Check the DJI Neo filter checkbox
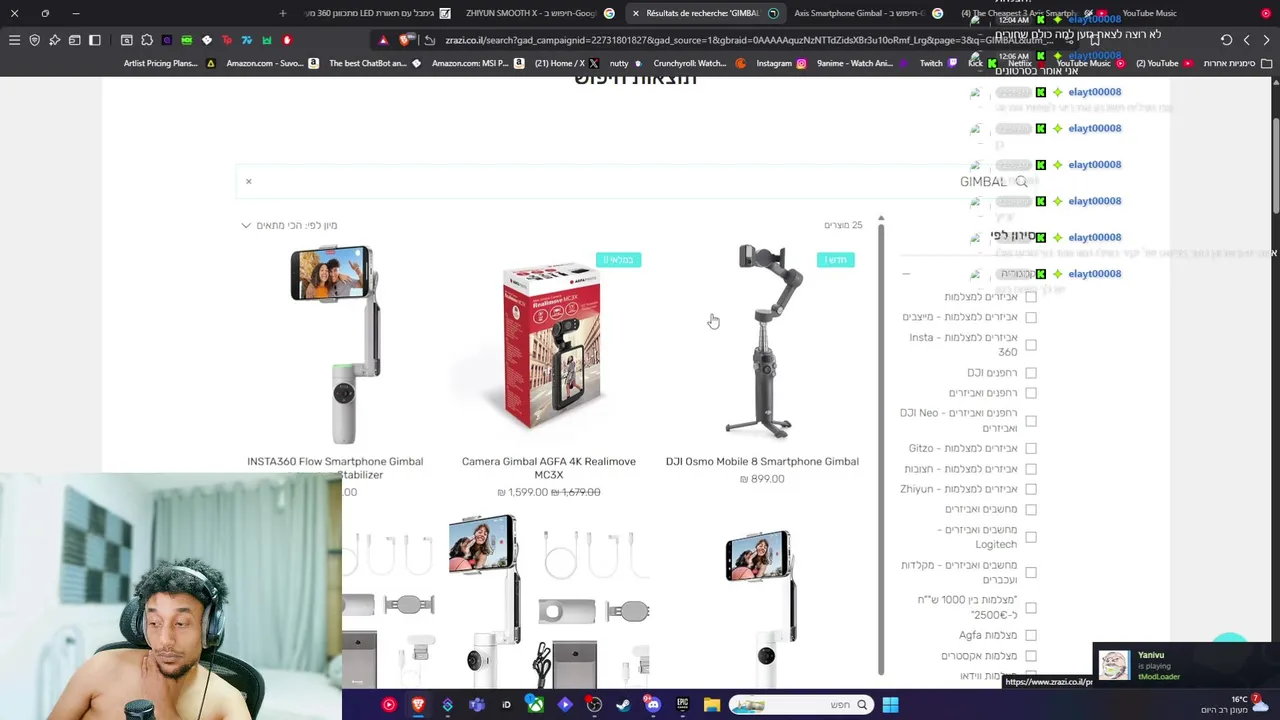1280x720 pixels. tap(1031, 421)
